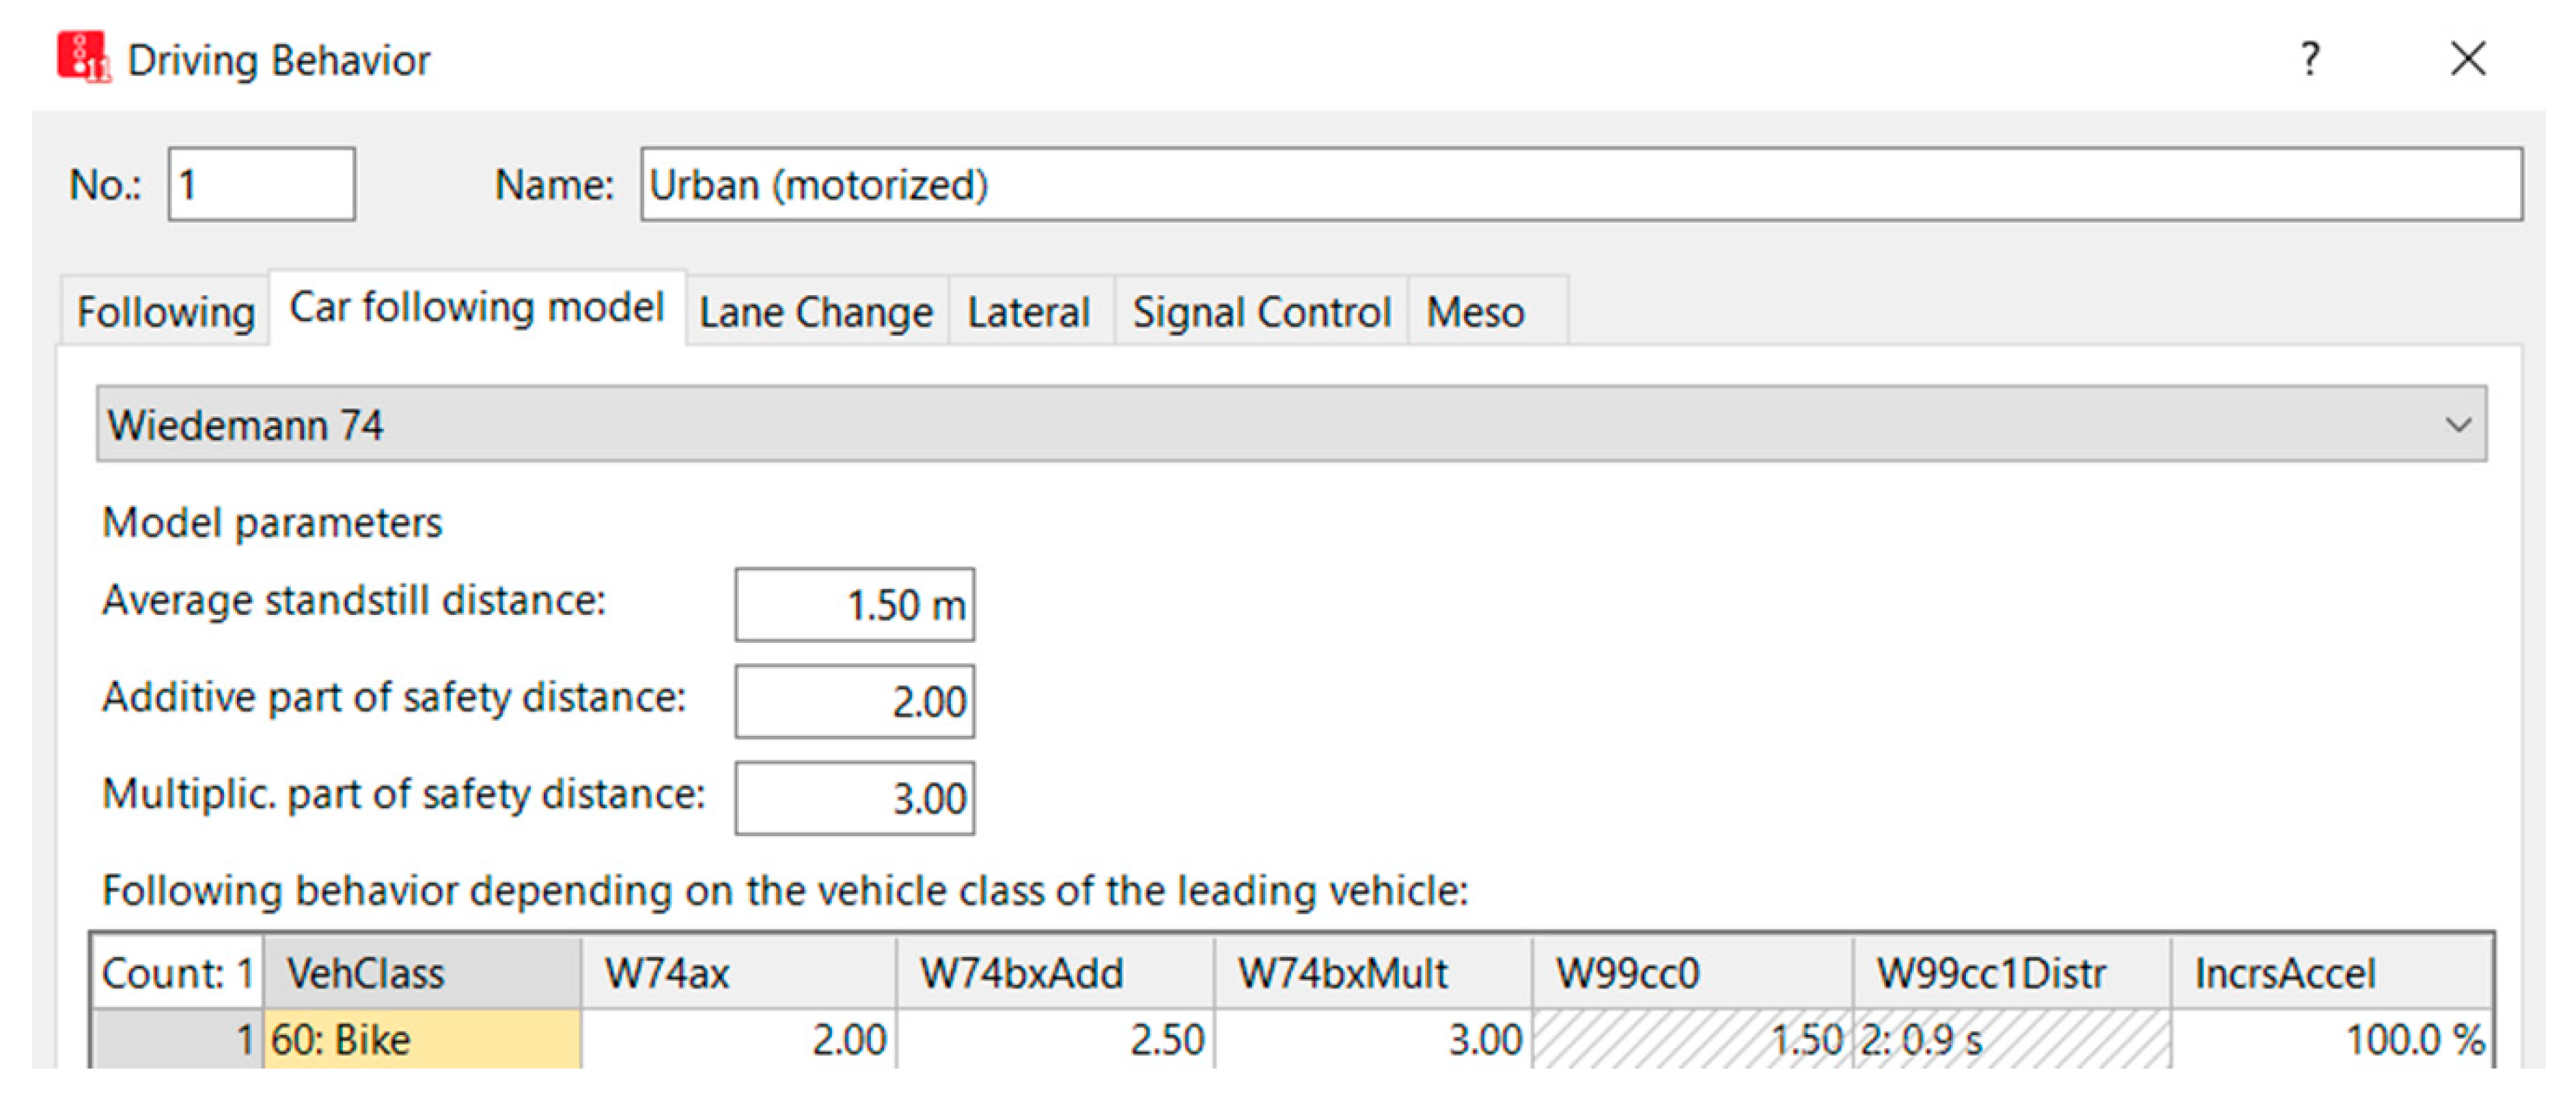Click the No. input field
This screenshot has width=2576, height=1100.
pos(261,185)
